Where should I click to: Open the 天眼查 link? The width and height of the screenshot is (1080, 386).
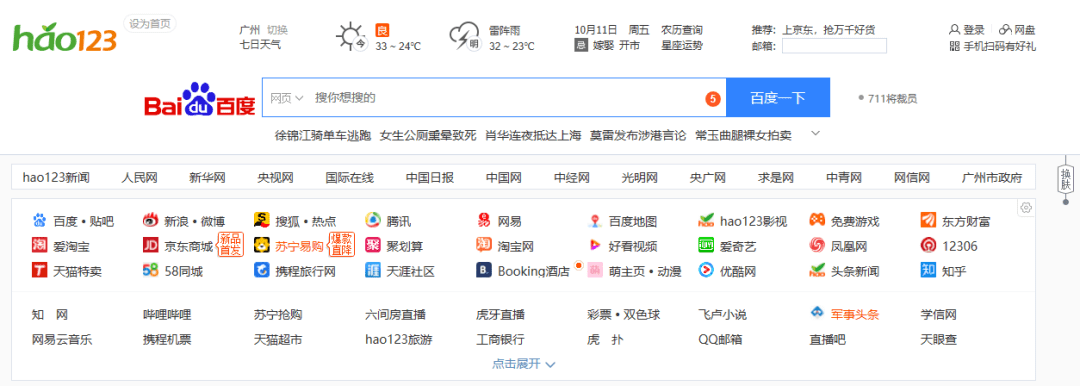[x=939, y=340]
